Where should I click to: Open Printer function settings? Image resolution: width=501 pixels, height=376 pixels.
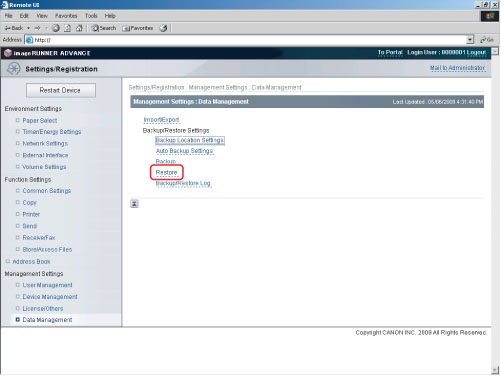click(31, 214)
